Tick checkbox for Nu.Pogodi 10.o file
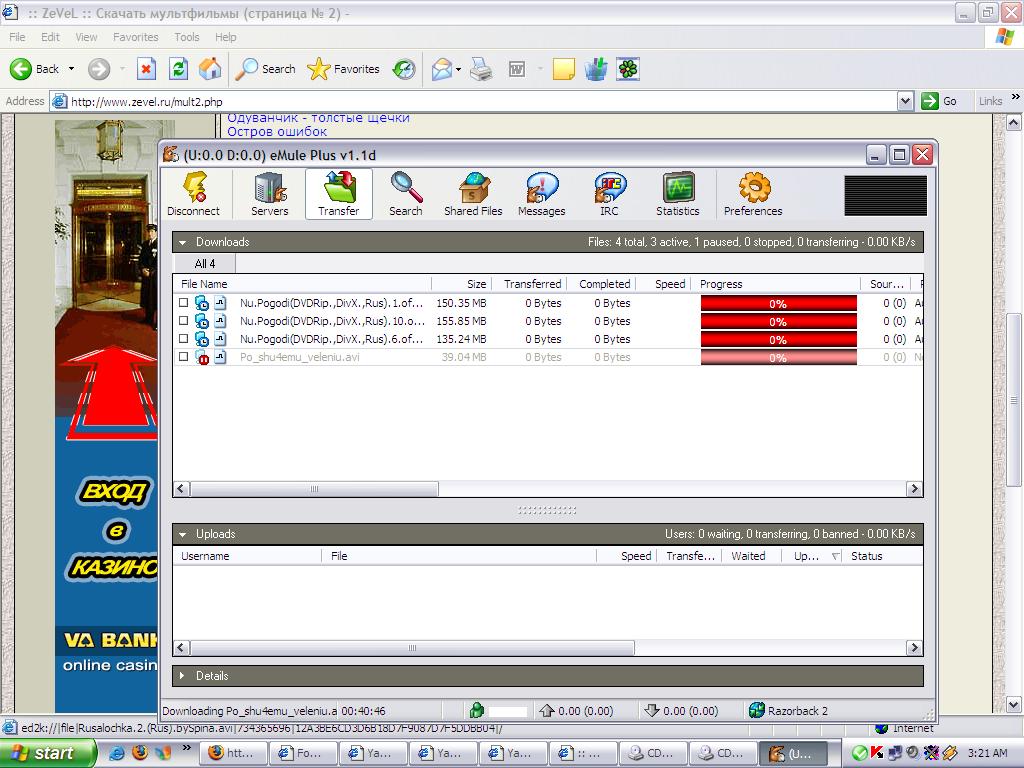Viewport: 1024px width, 768px height. 184,321
